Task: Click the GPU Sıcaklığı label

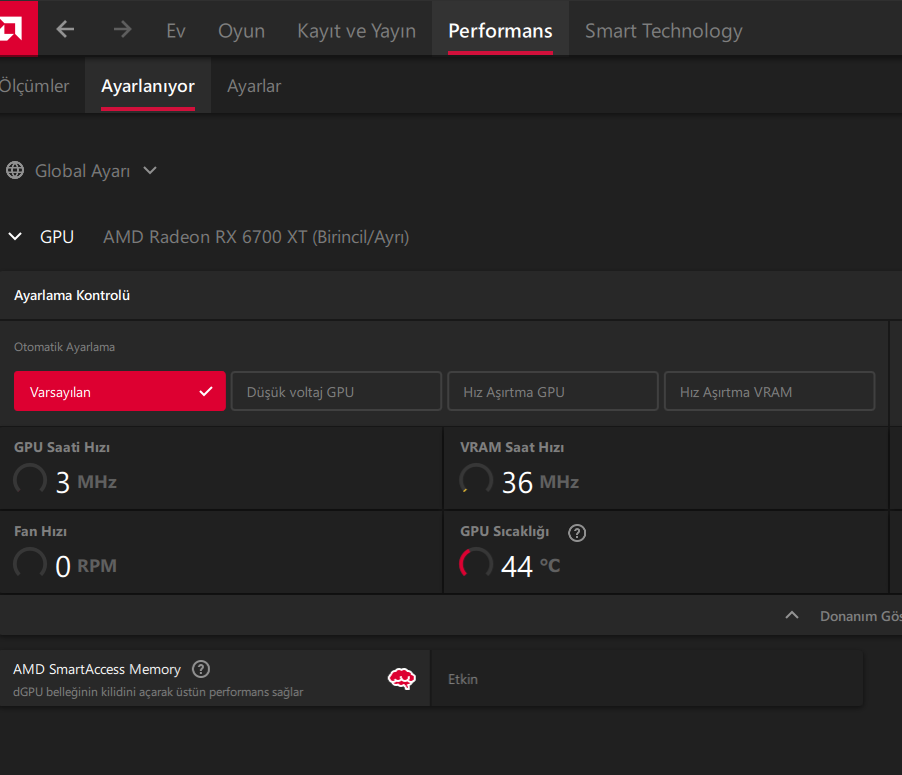Action: point(504,532)
